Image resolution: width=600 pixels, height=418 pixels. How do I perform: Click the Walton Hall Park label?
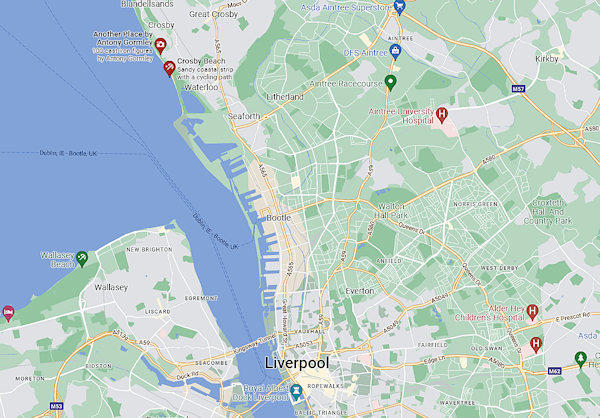[x=391, y=211]
